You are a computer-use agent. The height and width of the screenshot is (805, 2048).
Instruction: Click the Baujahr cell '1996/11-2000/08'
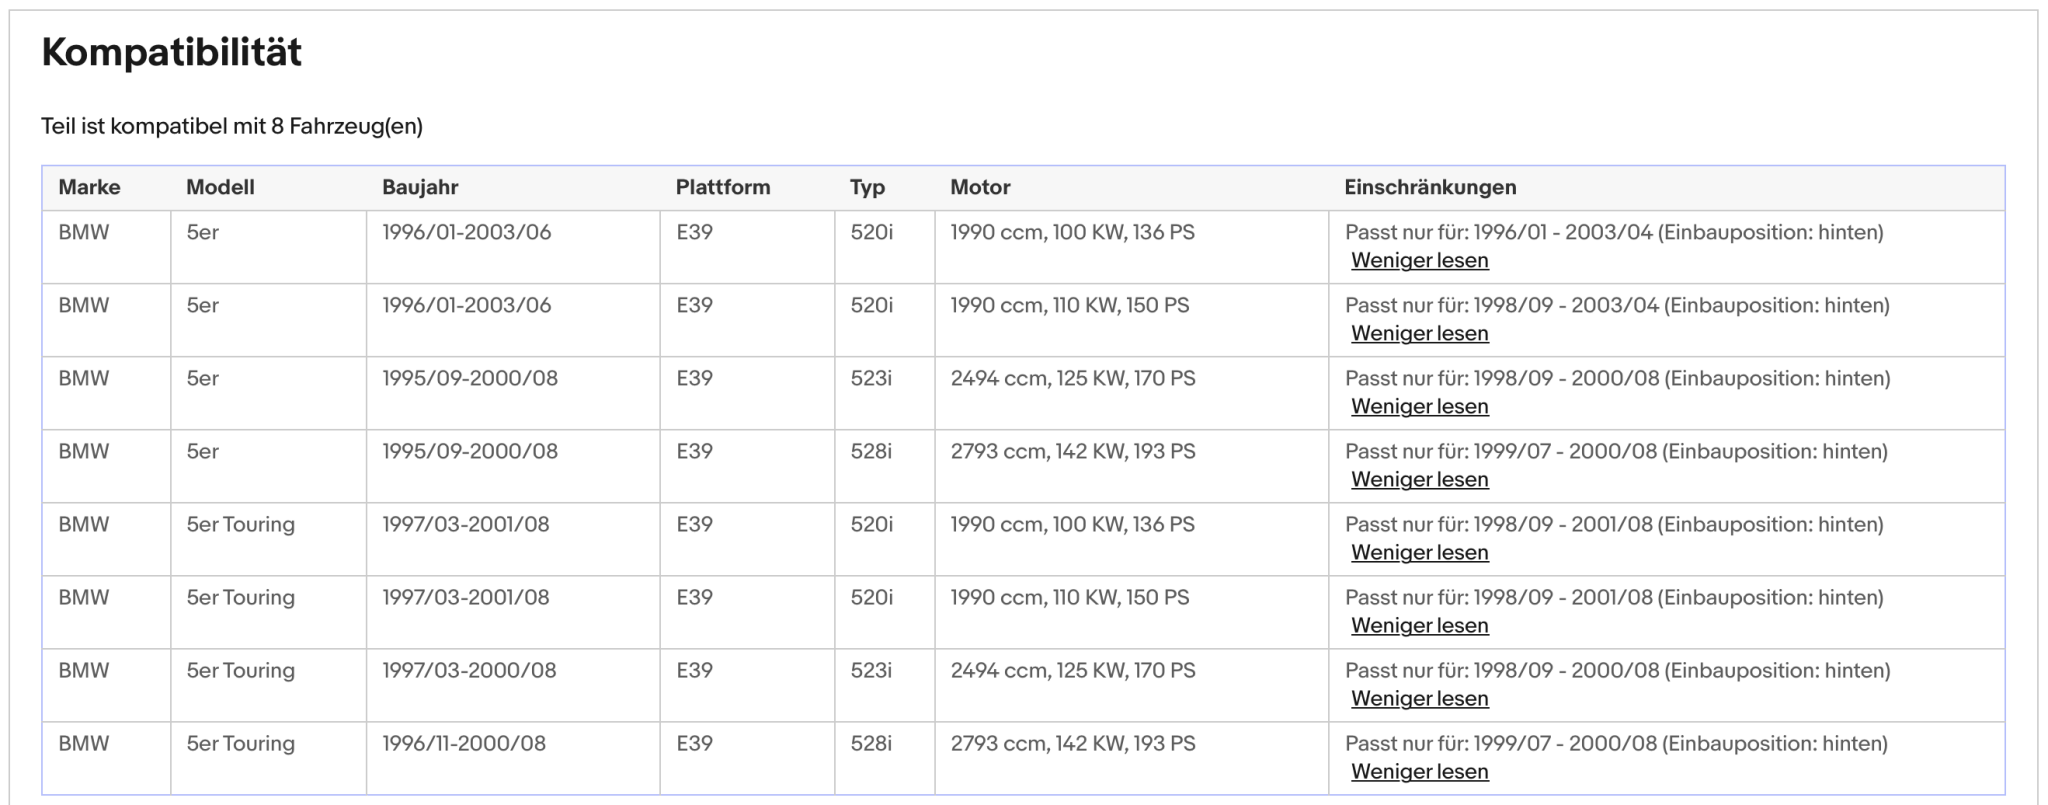[x=464, y=743]
